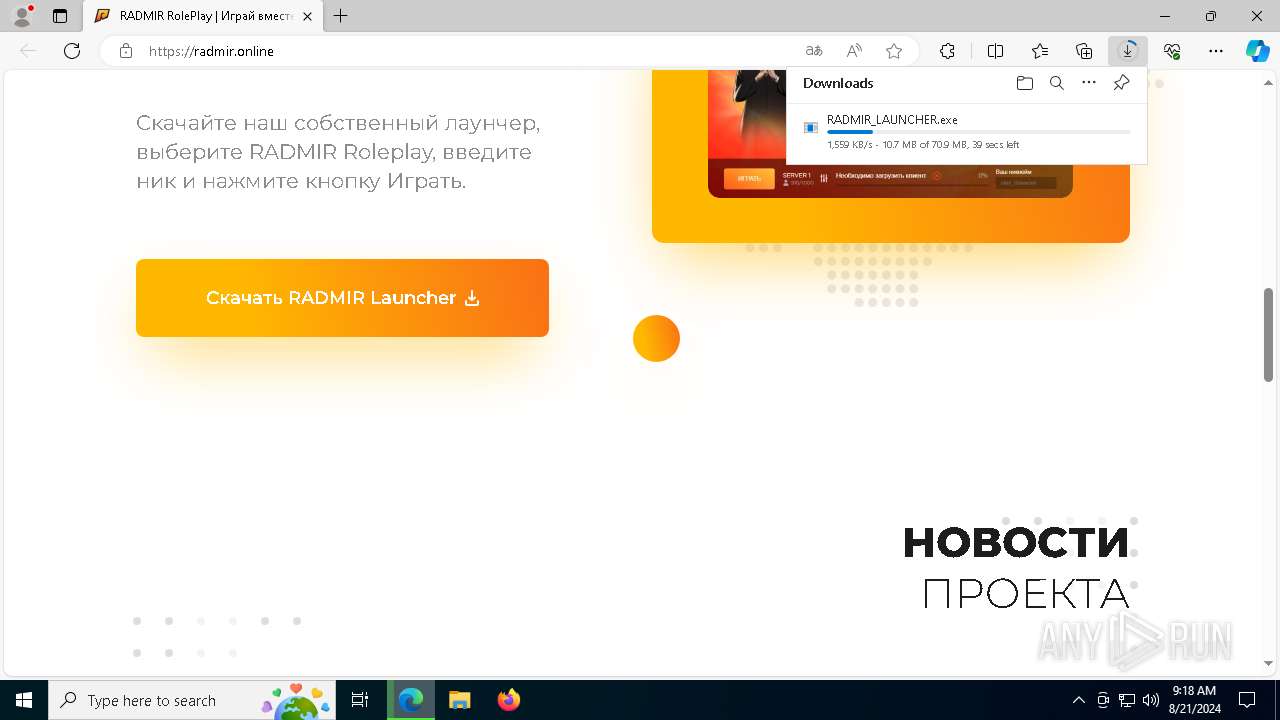Show hidden system tray icons
The image size is (1280, 720).
1078,700
